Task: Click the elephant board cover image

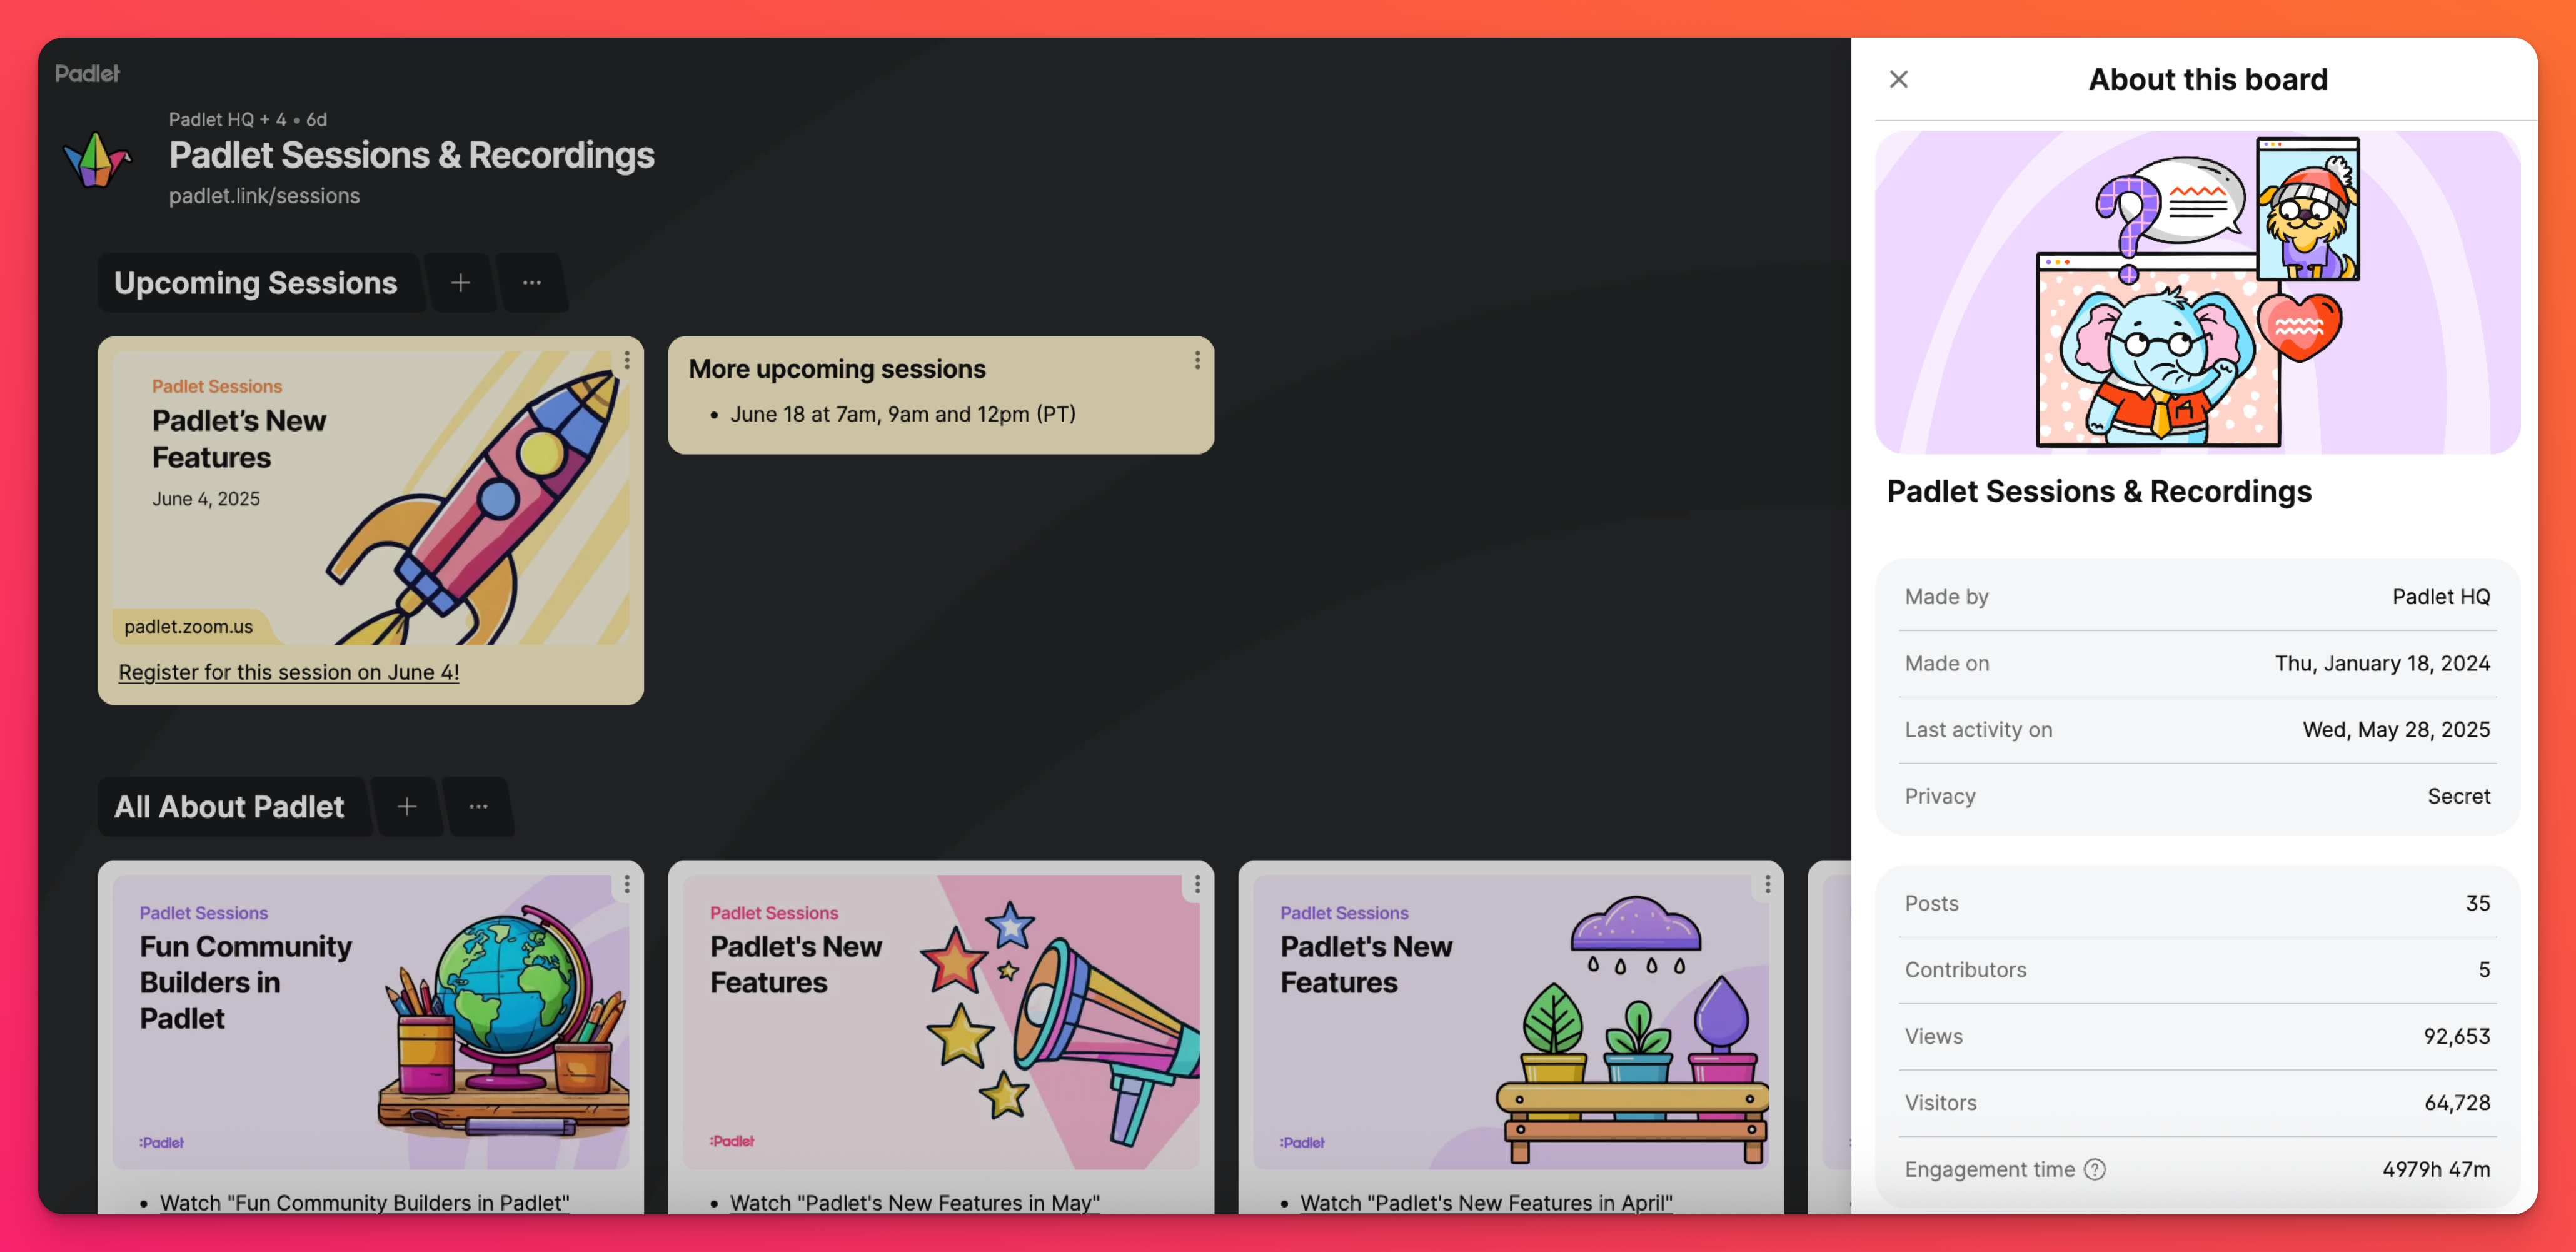Action: (2197, 292)
